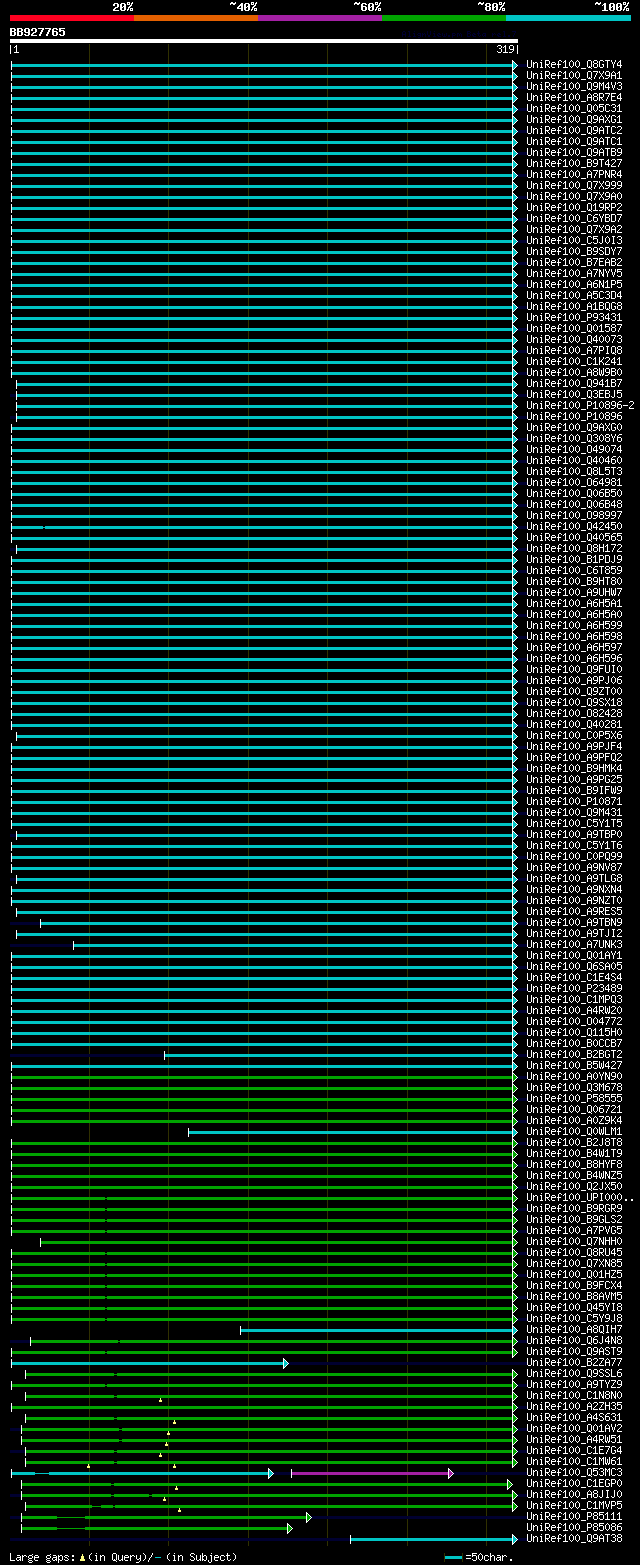
Task: Open hit UniRef100_P85086
Action: [574, 1528]
